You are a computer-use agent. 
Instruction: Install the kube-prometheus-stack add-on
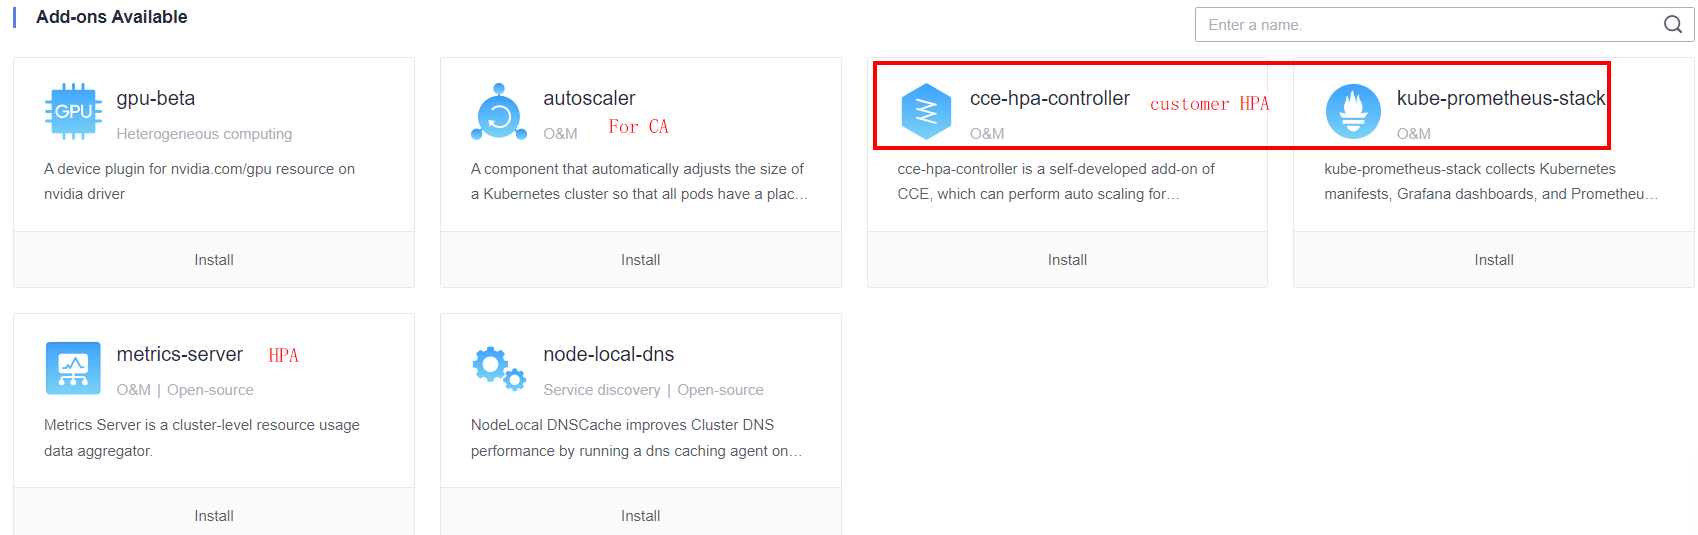1493,260
